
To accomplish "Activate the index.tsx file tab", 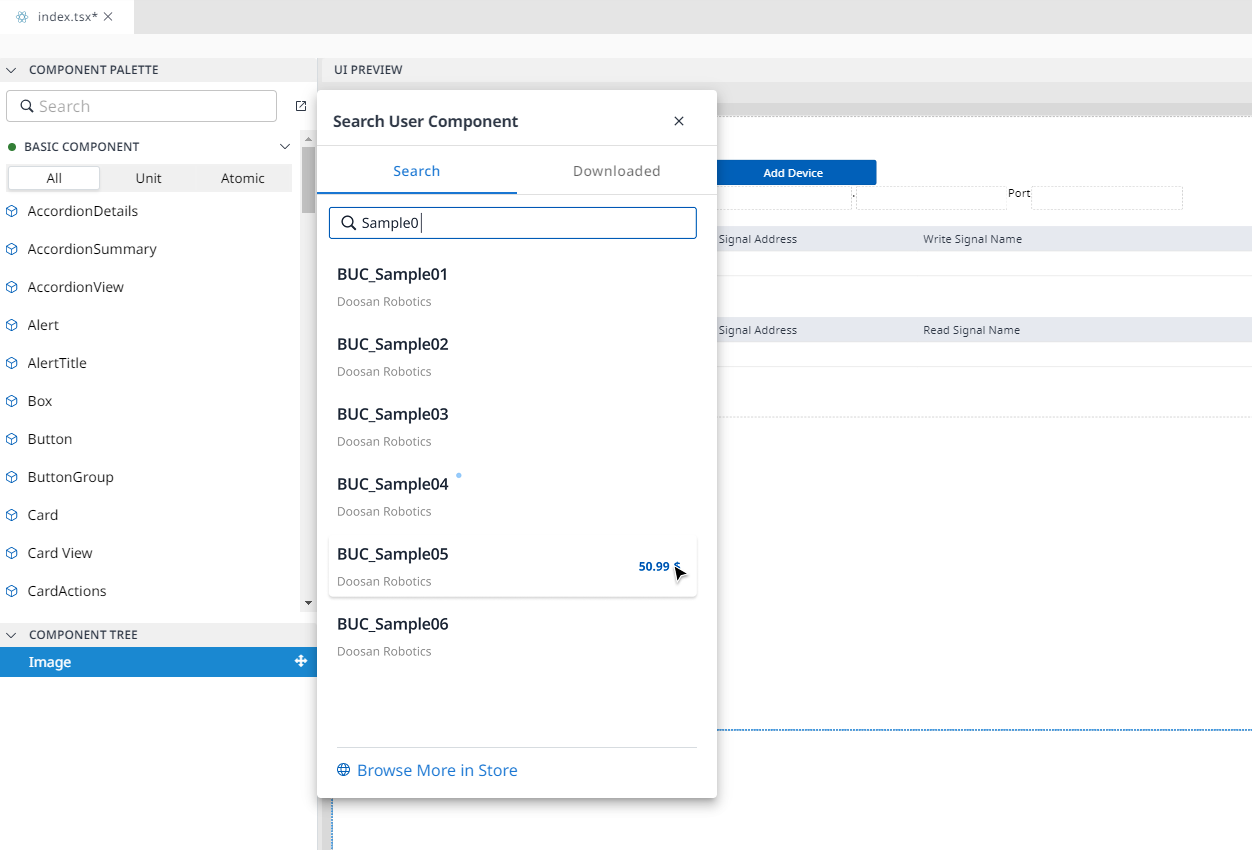I will (x=65, y=17).
